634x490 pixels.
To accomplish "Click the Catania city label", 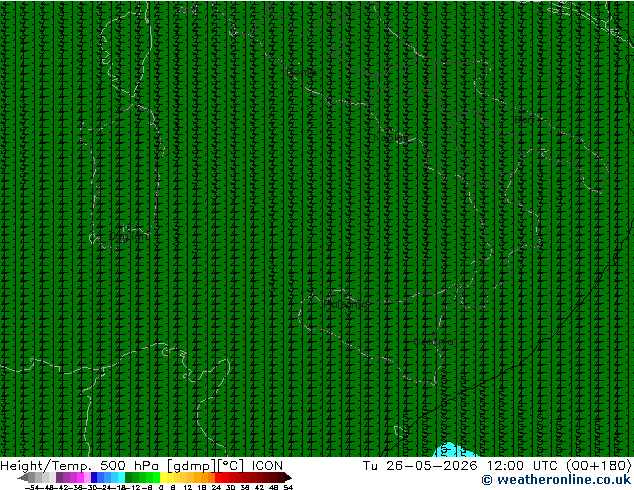I will 433,342.
